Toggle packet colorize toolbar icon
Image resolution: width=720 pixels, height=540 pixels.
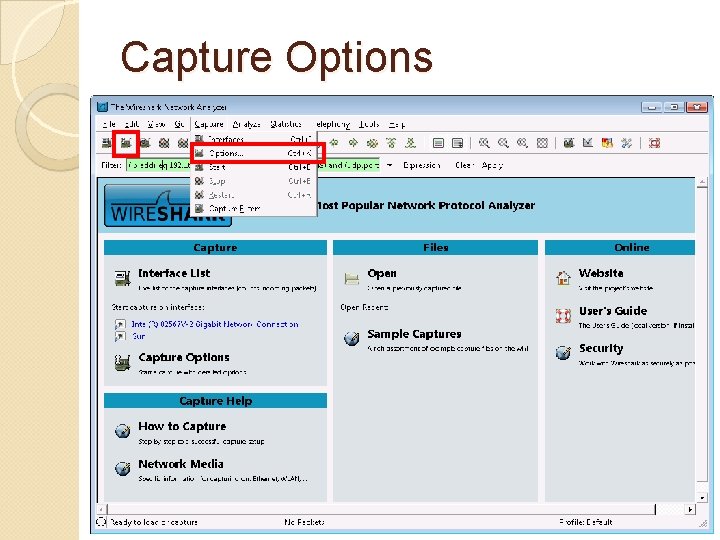438,143
